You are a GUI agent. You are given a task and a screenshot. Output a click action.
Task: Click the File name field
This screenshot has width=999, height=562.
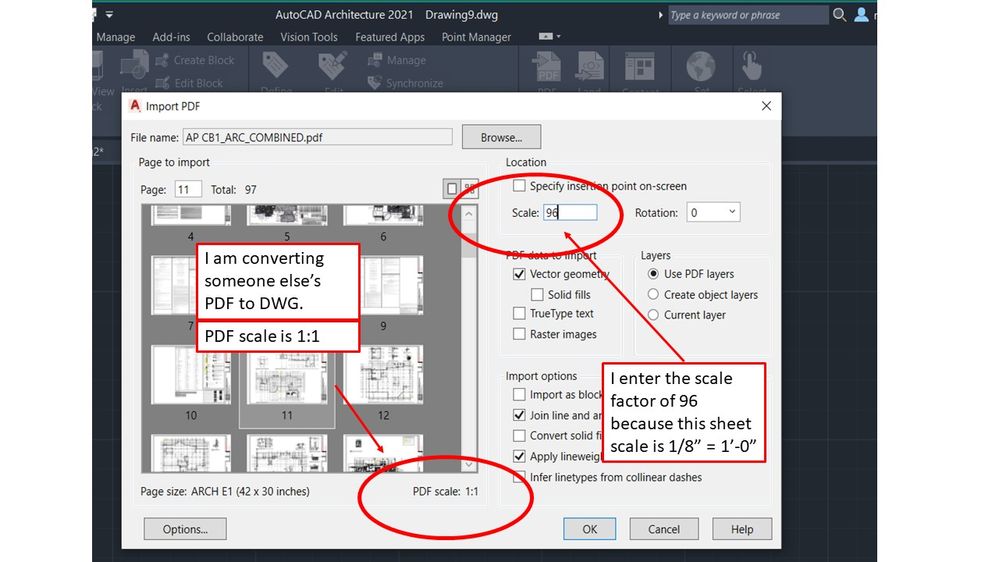tap(317, 137)
